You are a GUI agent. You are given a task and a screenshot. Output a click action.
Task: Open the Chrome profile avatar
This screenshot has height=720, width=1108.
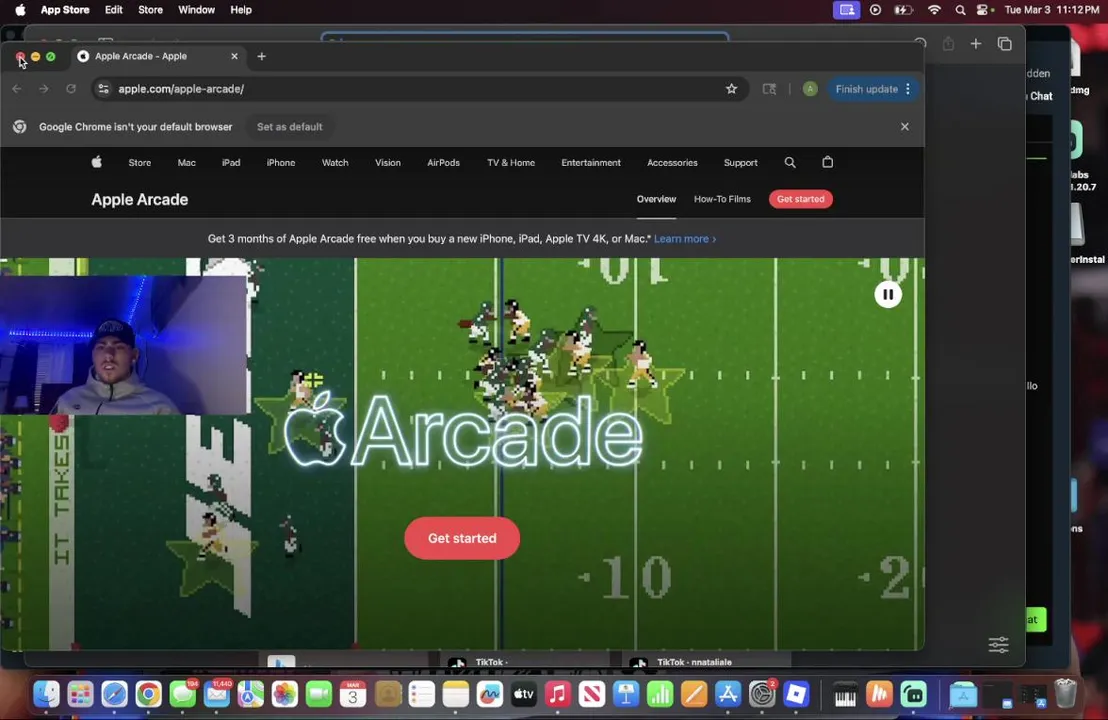(x=810, y=89)
